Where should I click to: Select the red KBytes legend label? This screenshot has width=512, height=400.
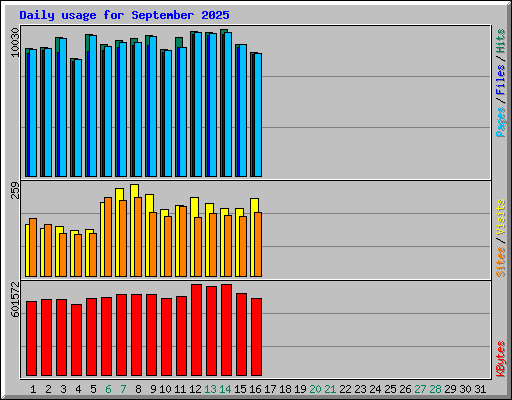[x=500, y=359]
